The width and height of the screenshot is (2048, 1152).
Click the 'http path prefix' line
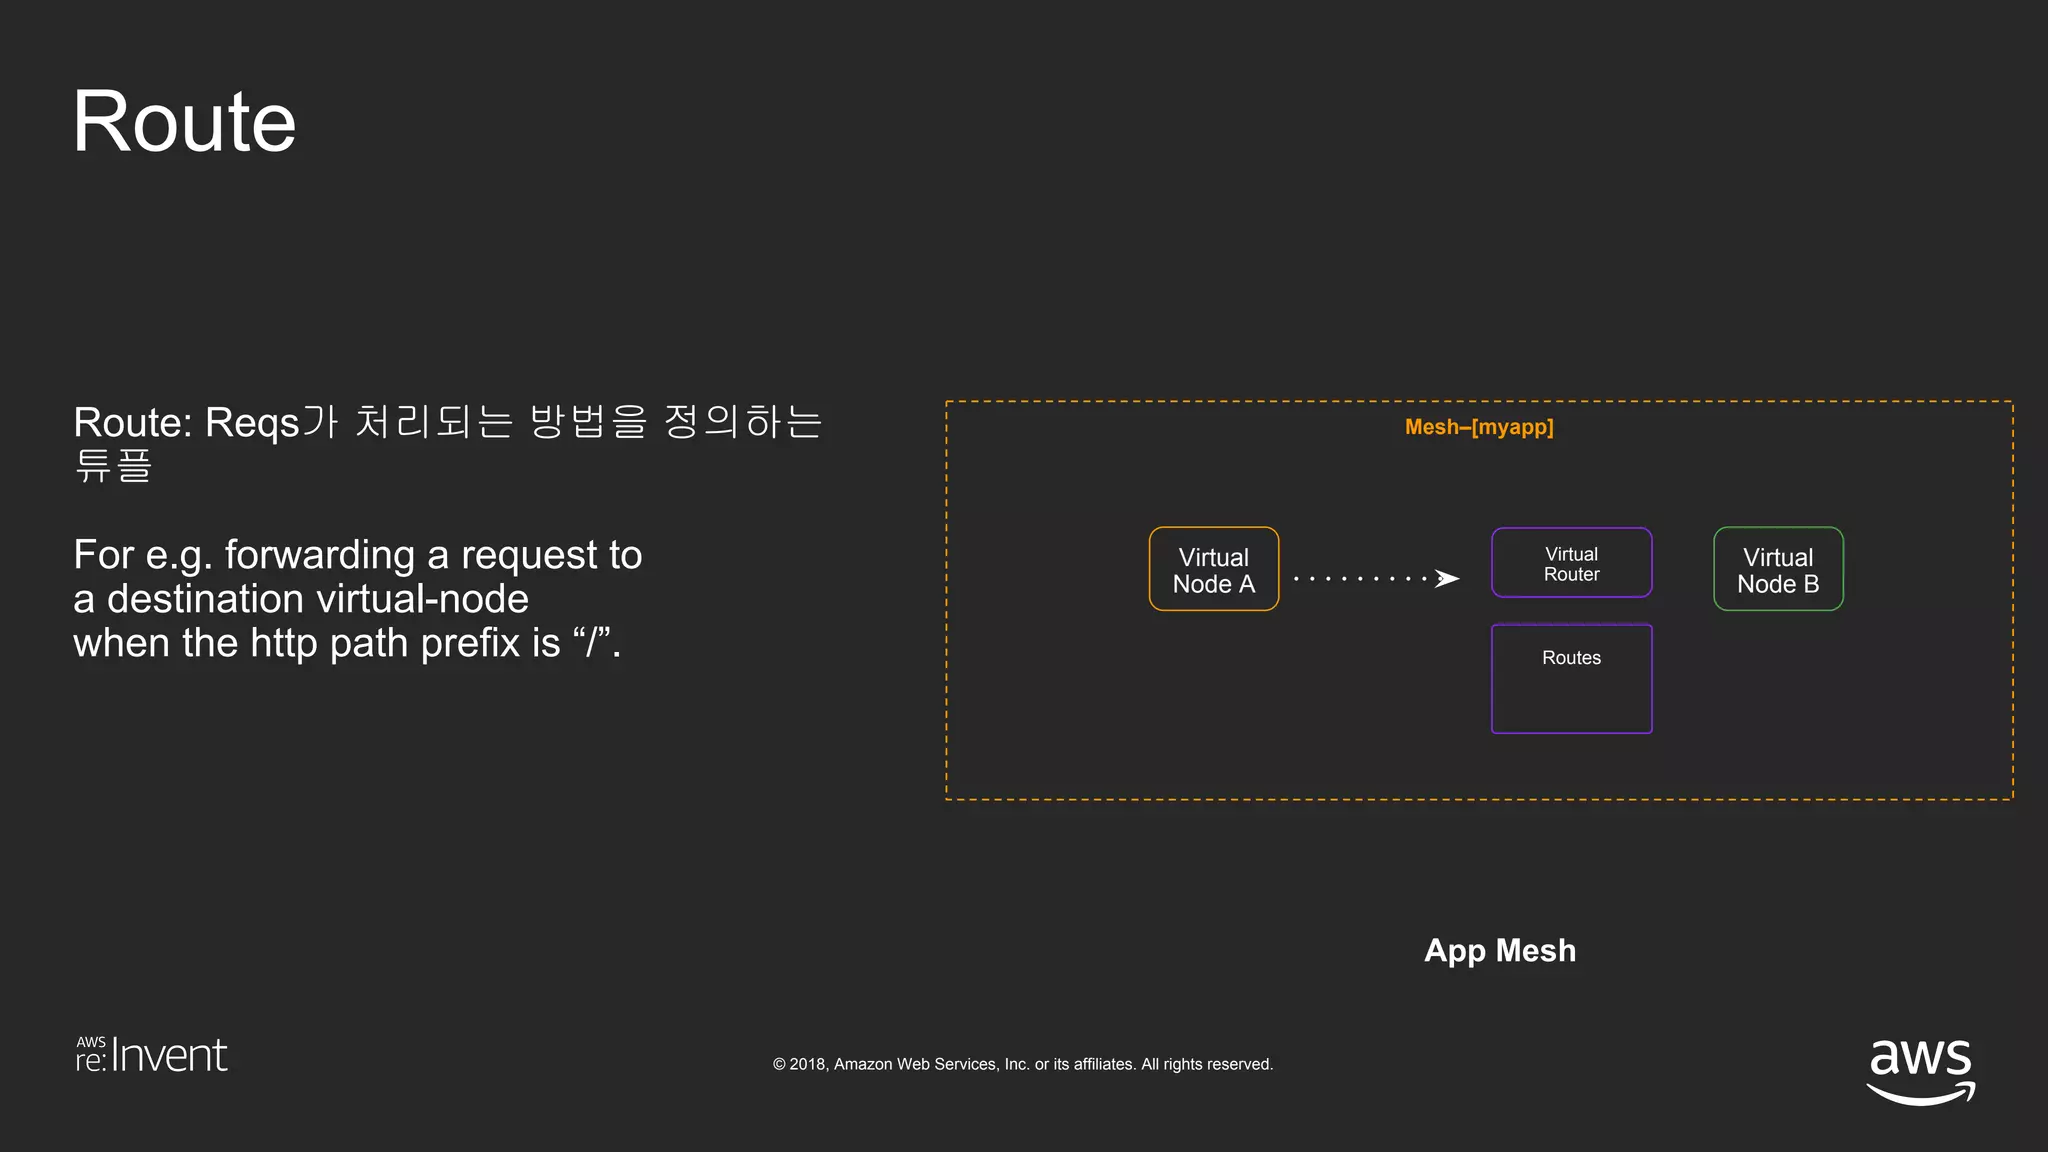tap(346, 643)
